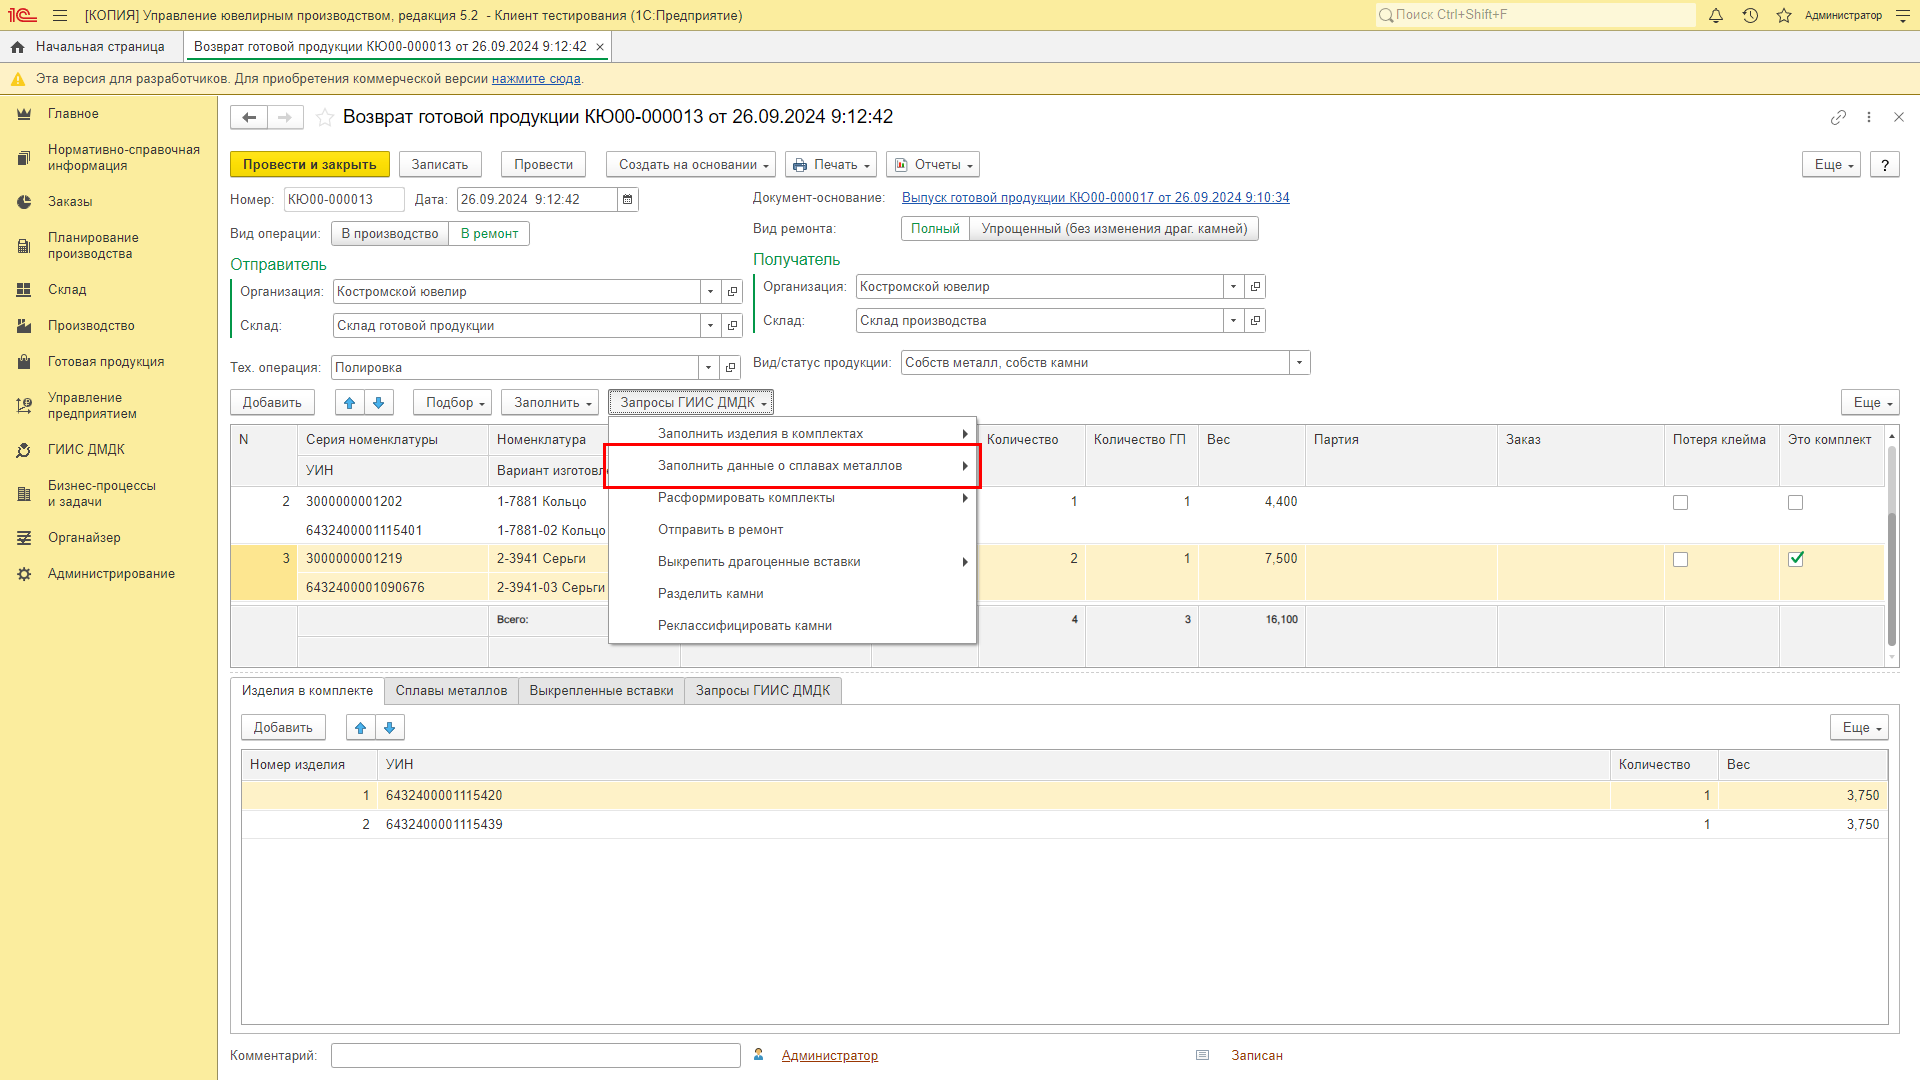Open history clock icon
The height and width of the screenshot is (1080, 1920).
1750,15
